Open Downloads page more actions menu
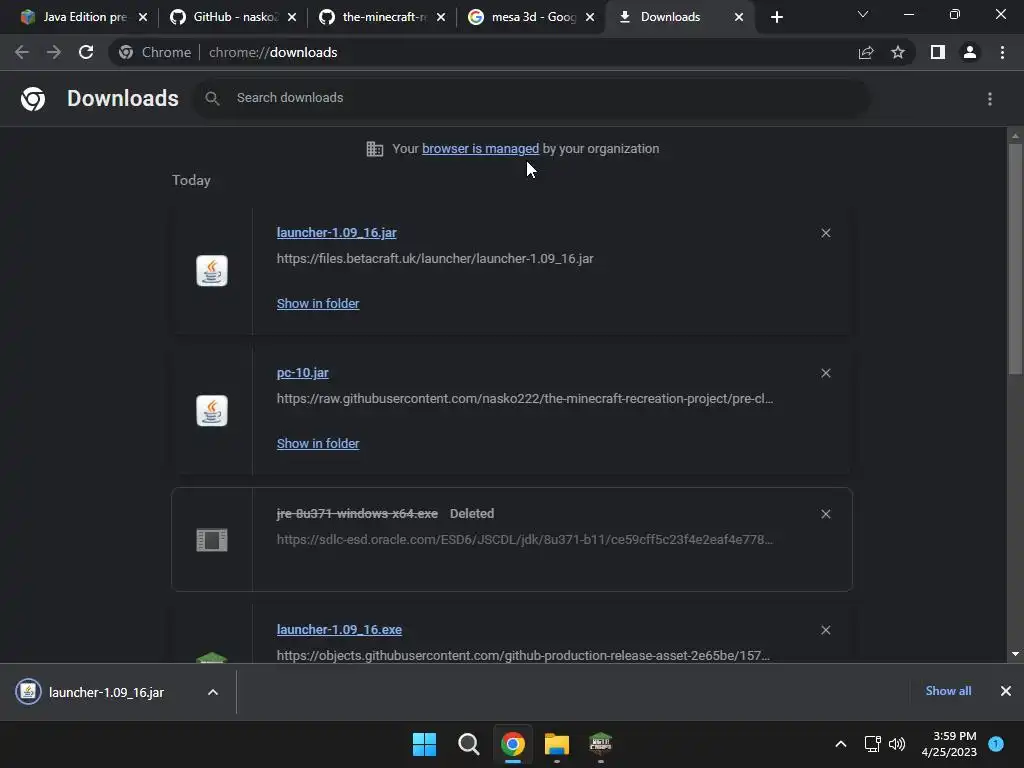 click(x=990, y=99)
